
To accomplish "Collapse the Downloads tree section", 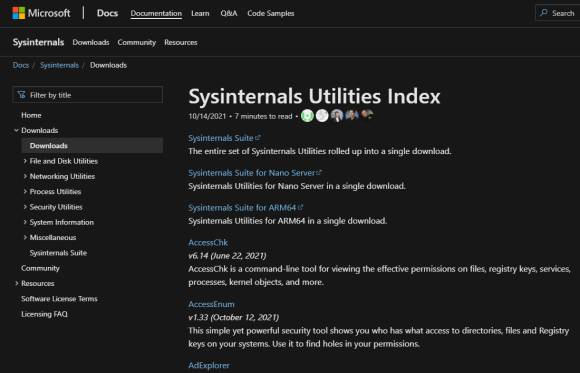I will click(x=16, y=130).
